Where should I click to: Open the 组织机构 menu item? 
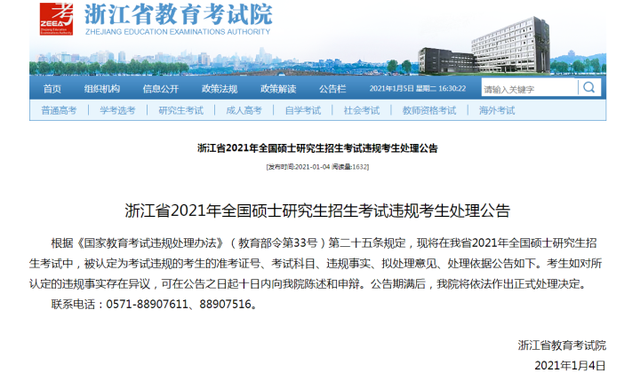102,89
